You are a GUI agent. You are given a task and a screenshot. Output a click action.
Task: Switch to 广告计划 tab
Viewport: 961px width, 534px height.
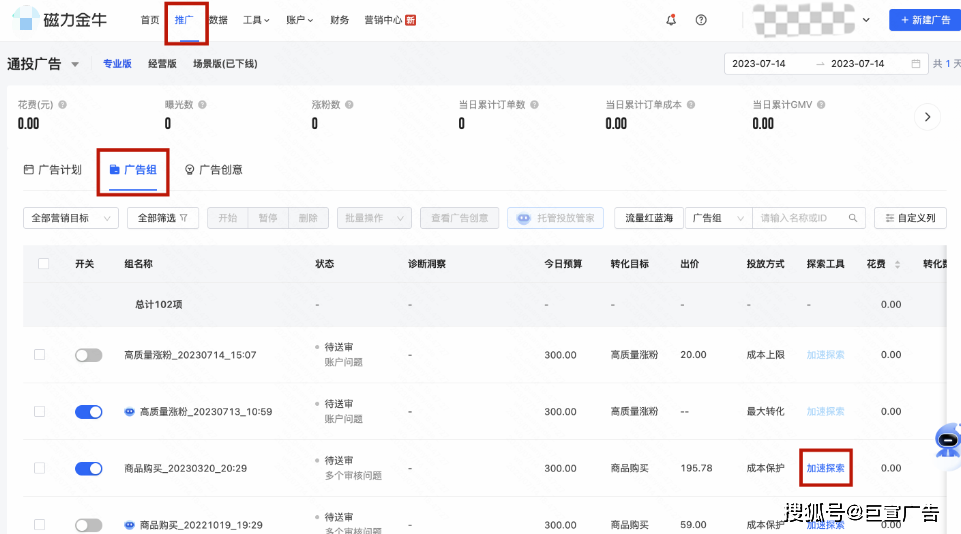(53, 170)
